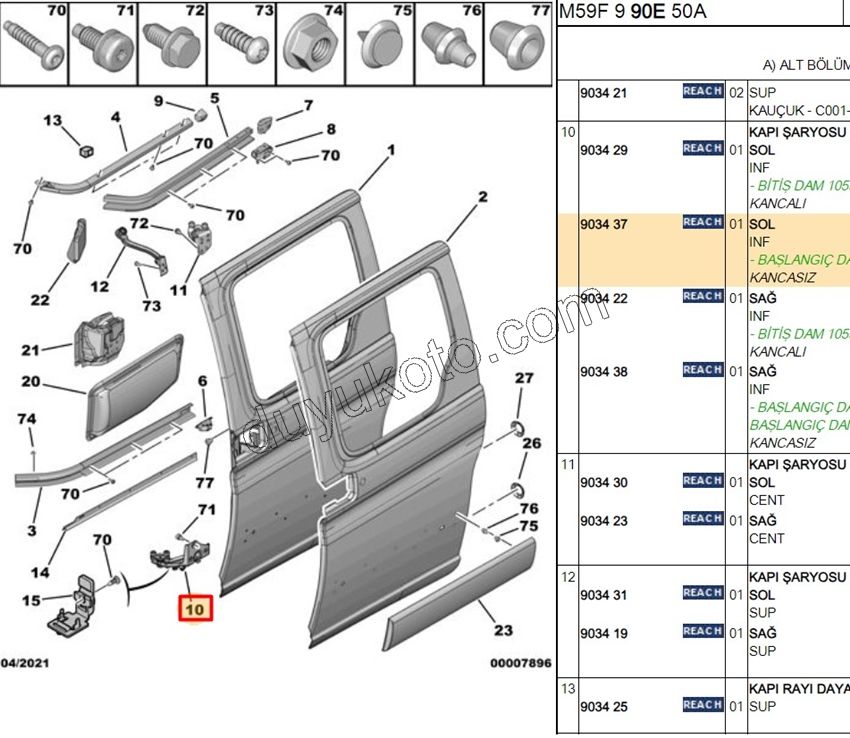Select part number 9034 29
The image size is (850, 738).
pos(604,150)
